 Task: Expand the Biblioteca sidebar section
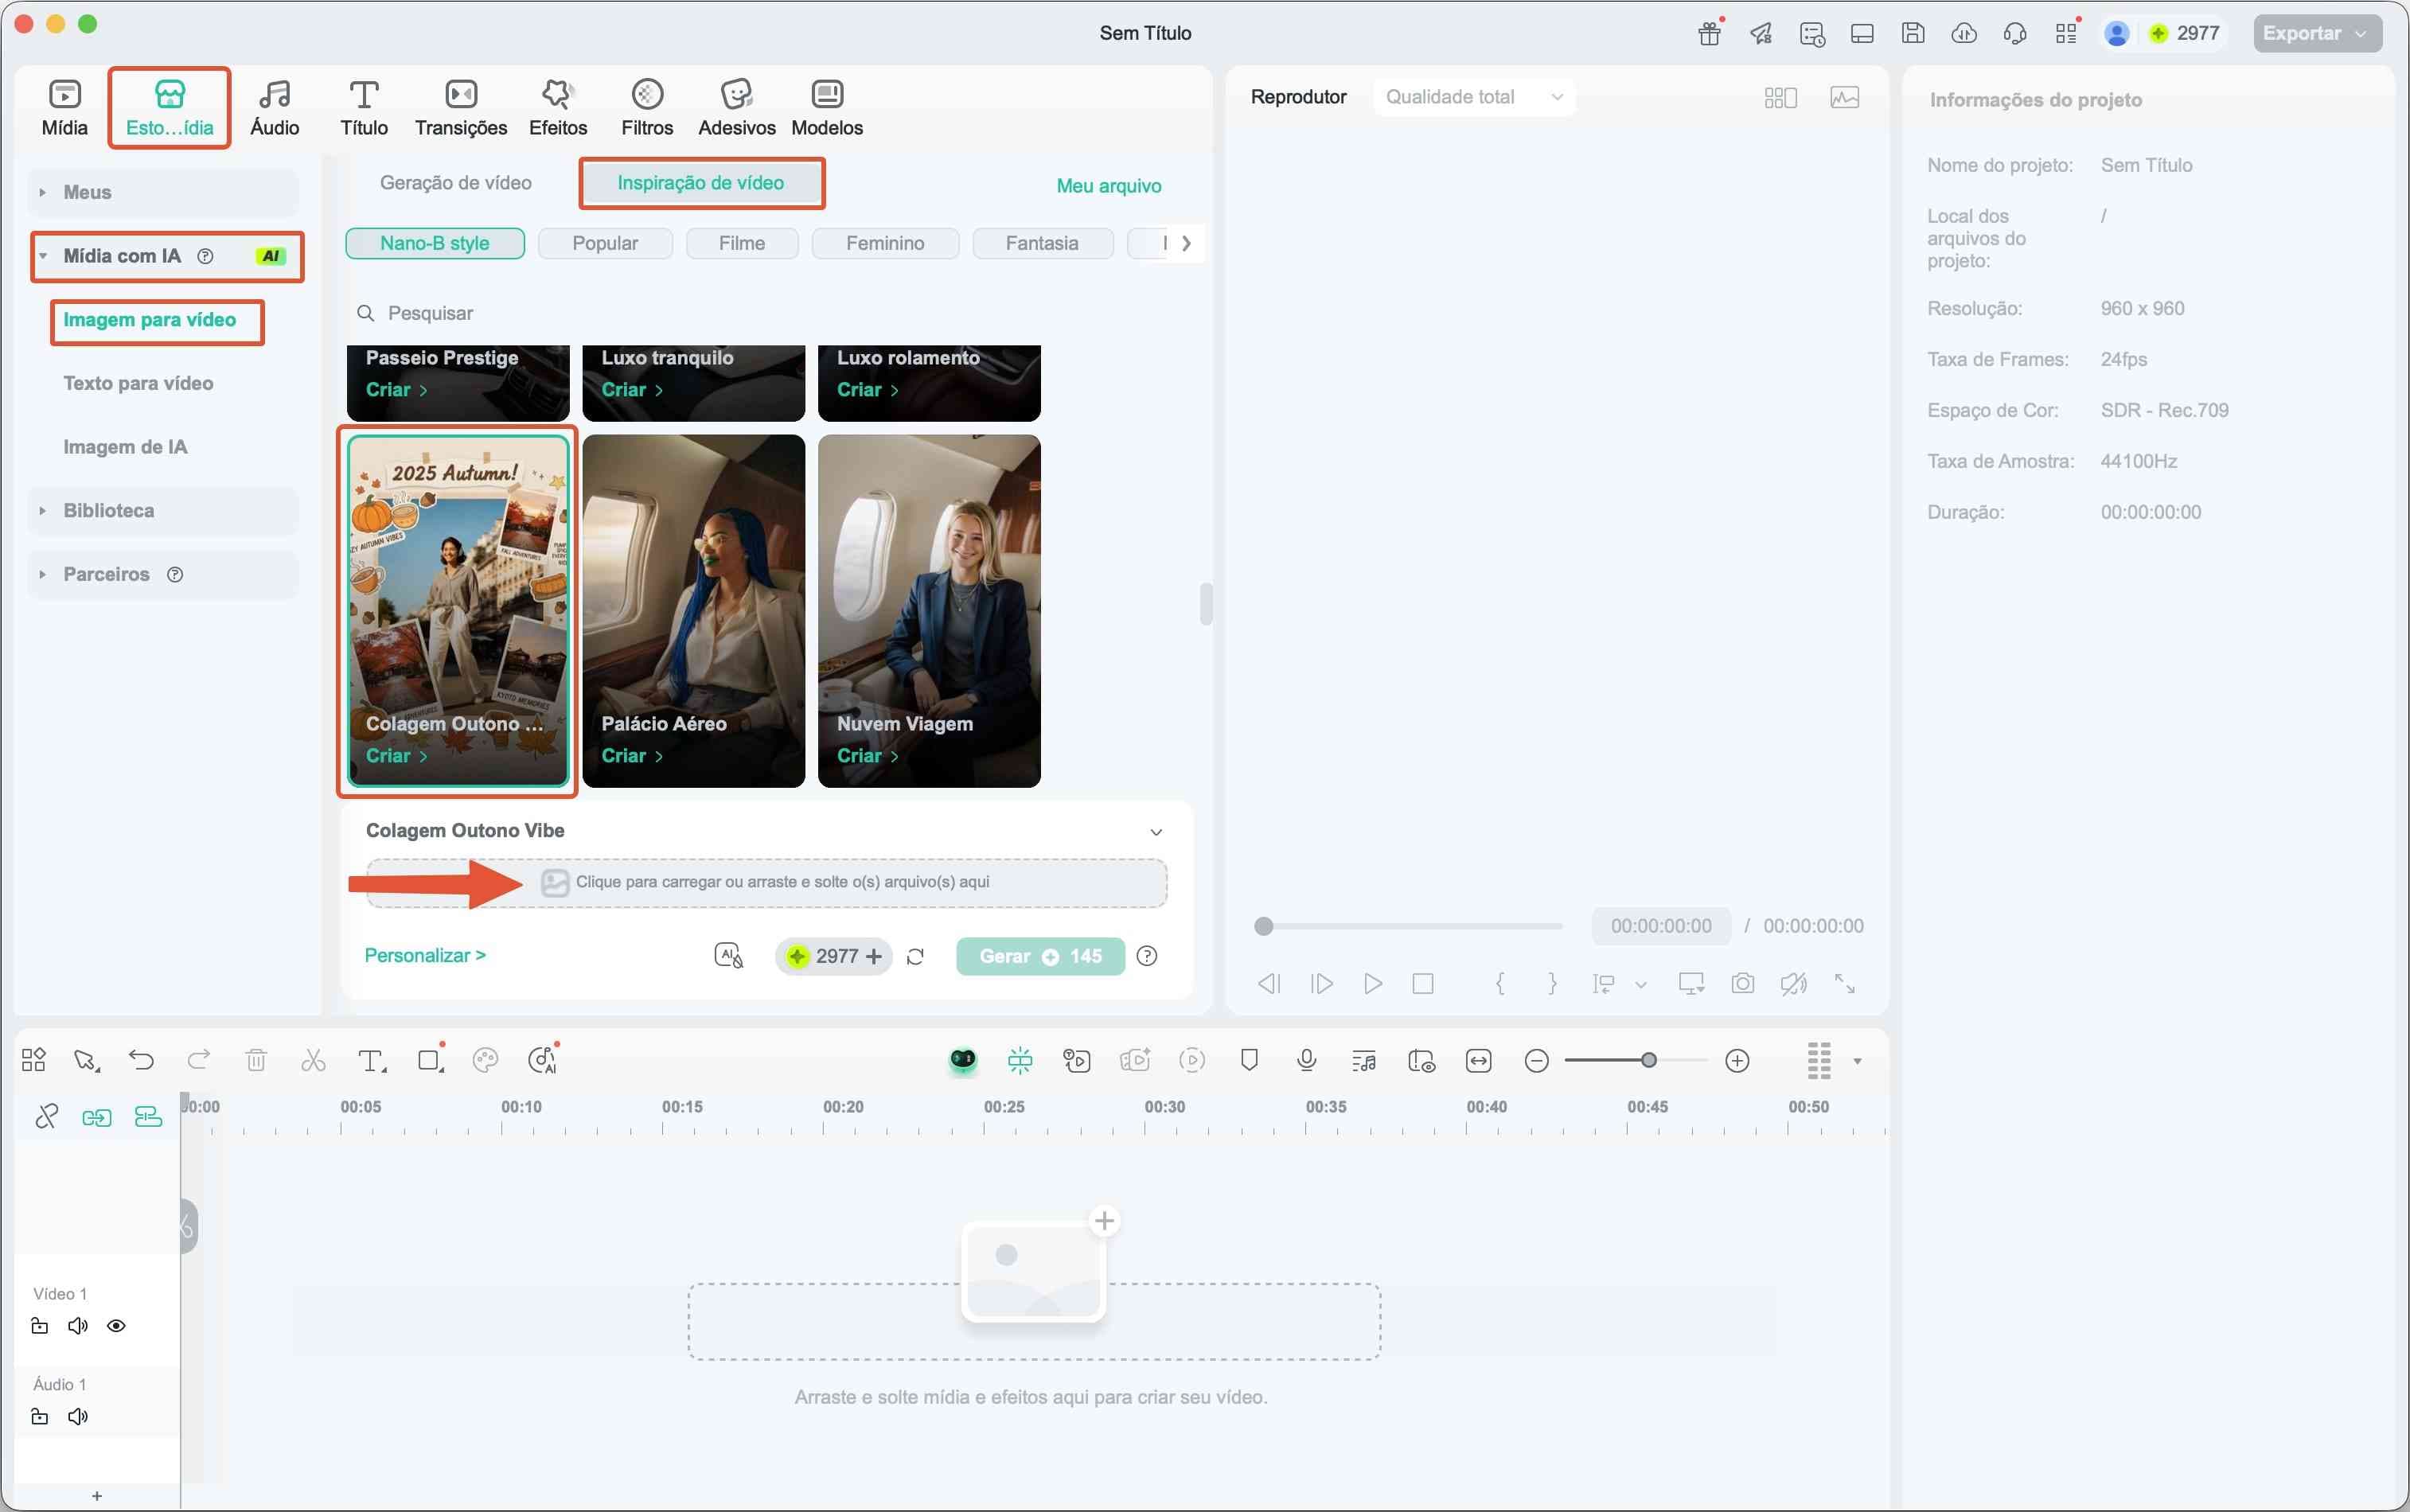pos(109,510)
